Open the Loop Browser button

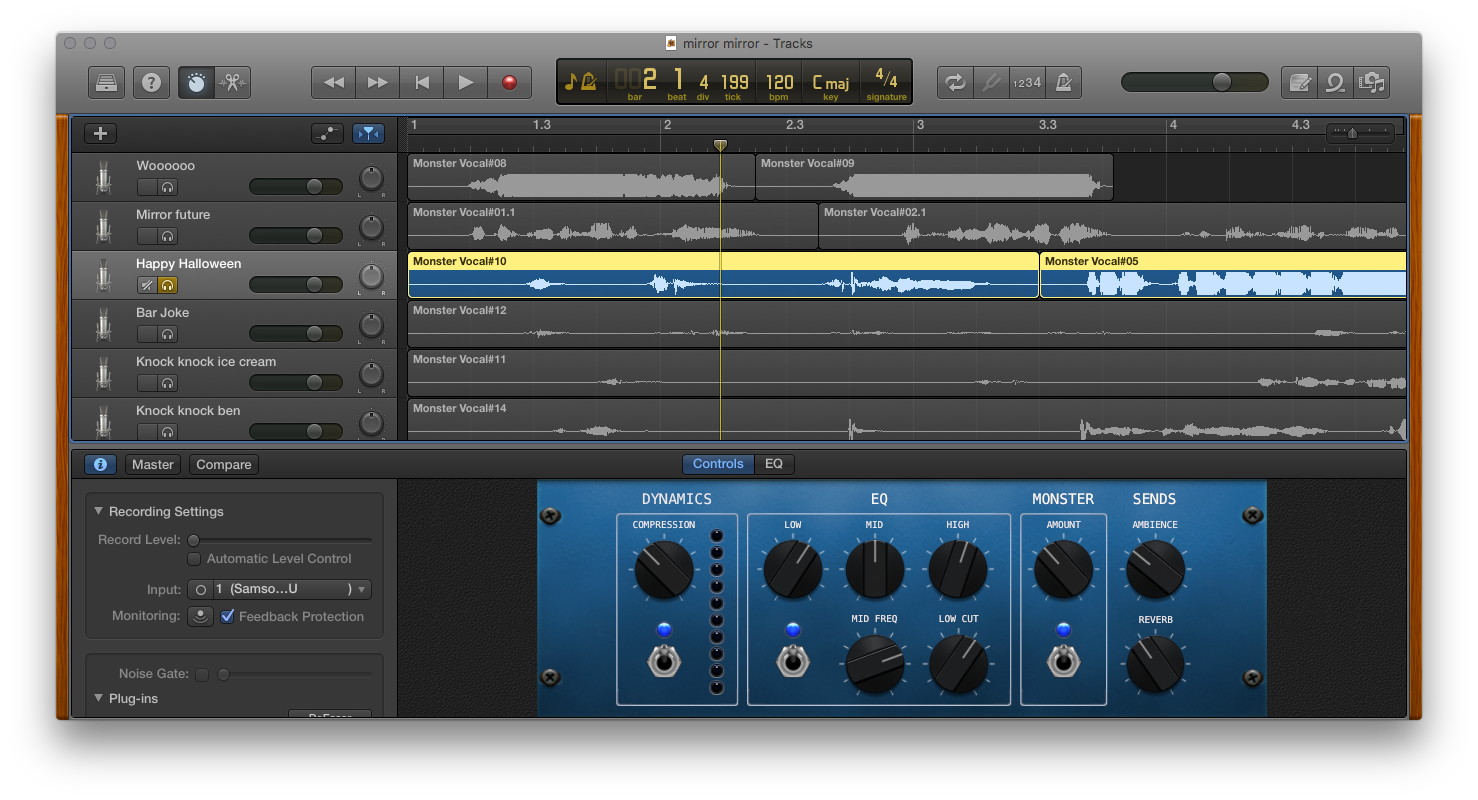tap(1336, 82)
